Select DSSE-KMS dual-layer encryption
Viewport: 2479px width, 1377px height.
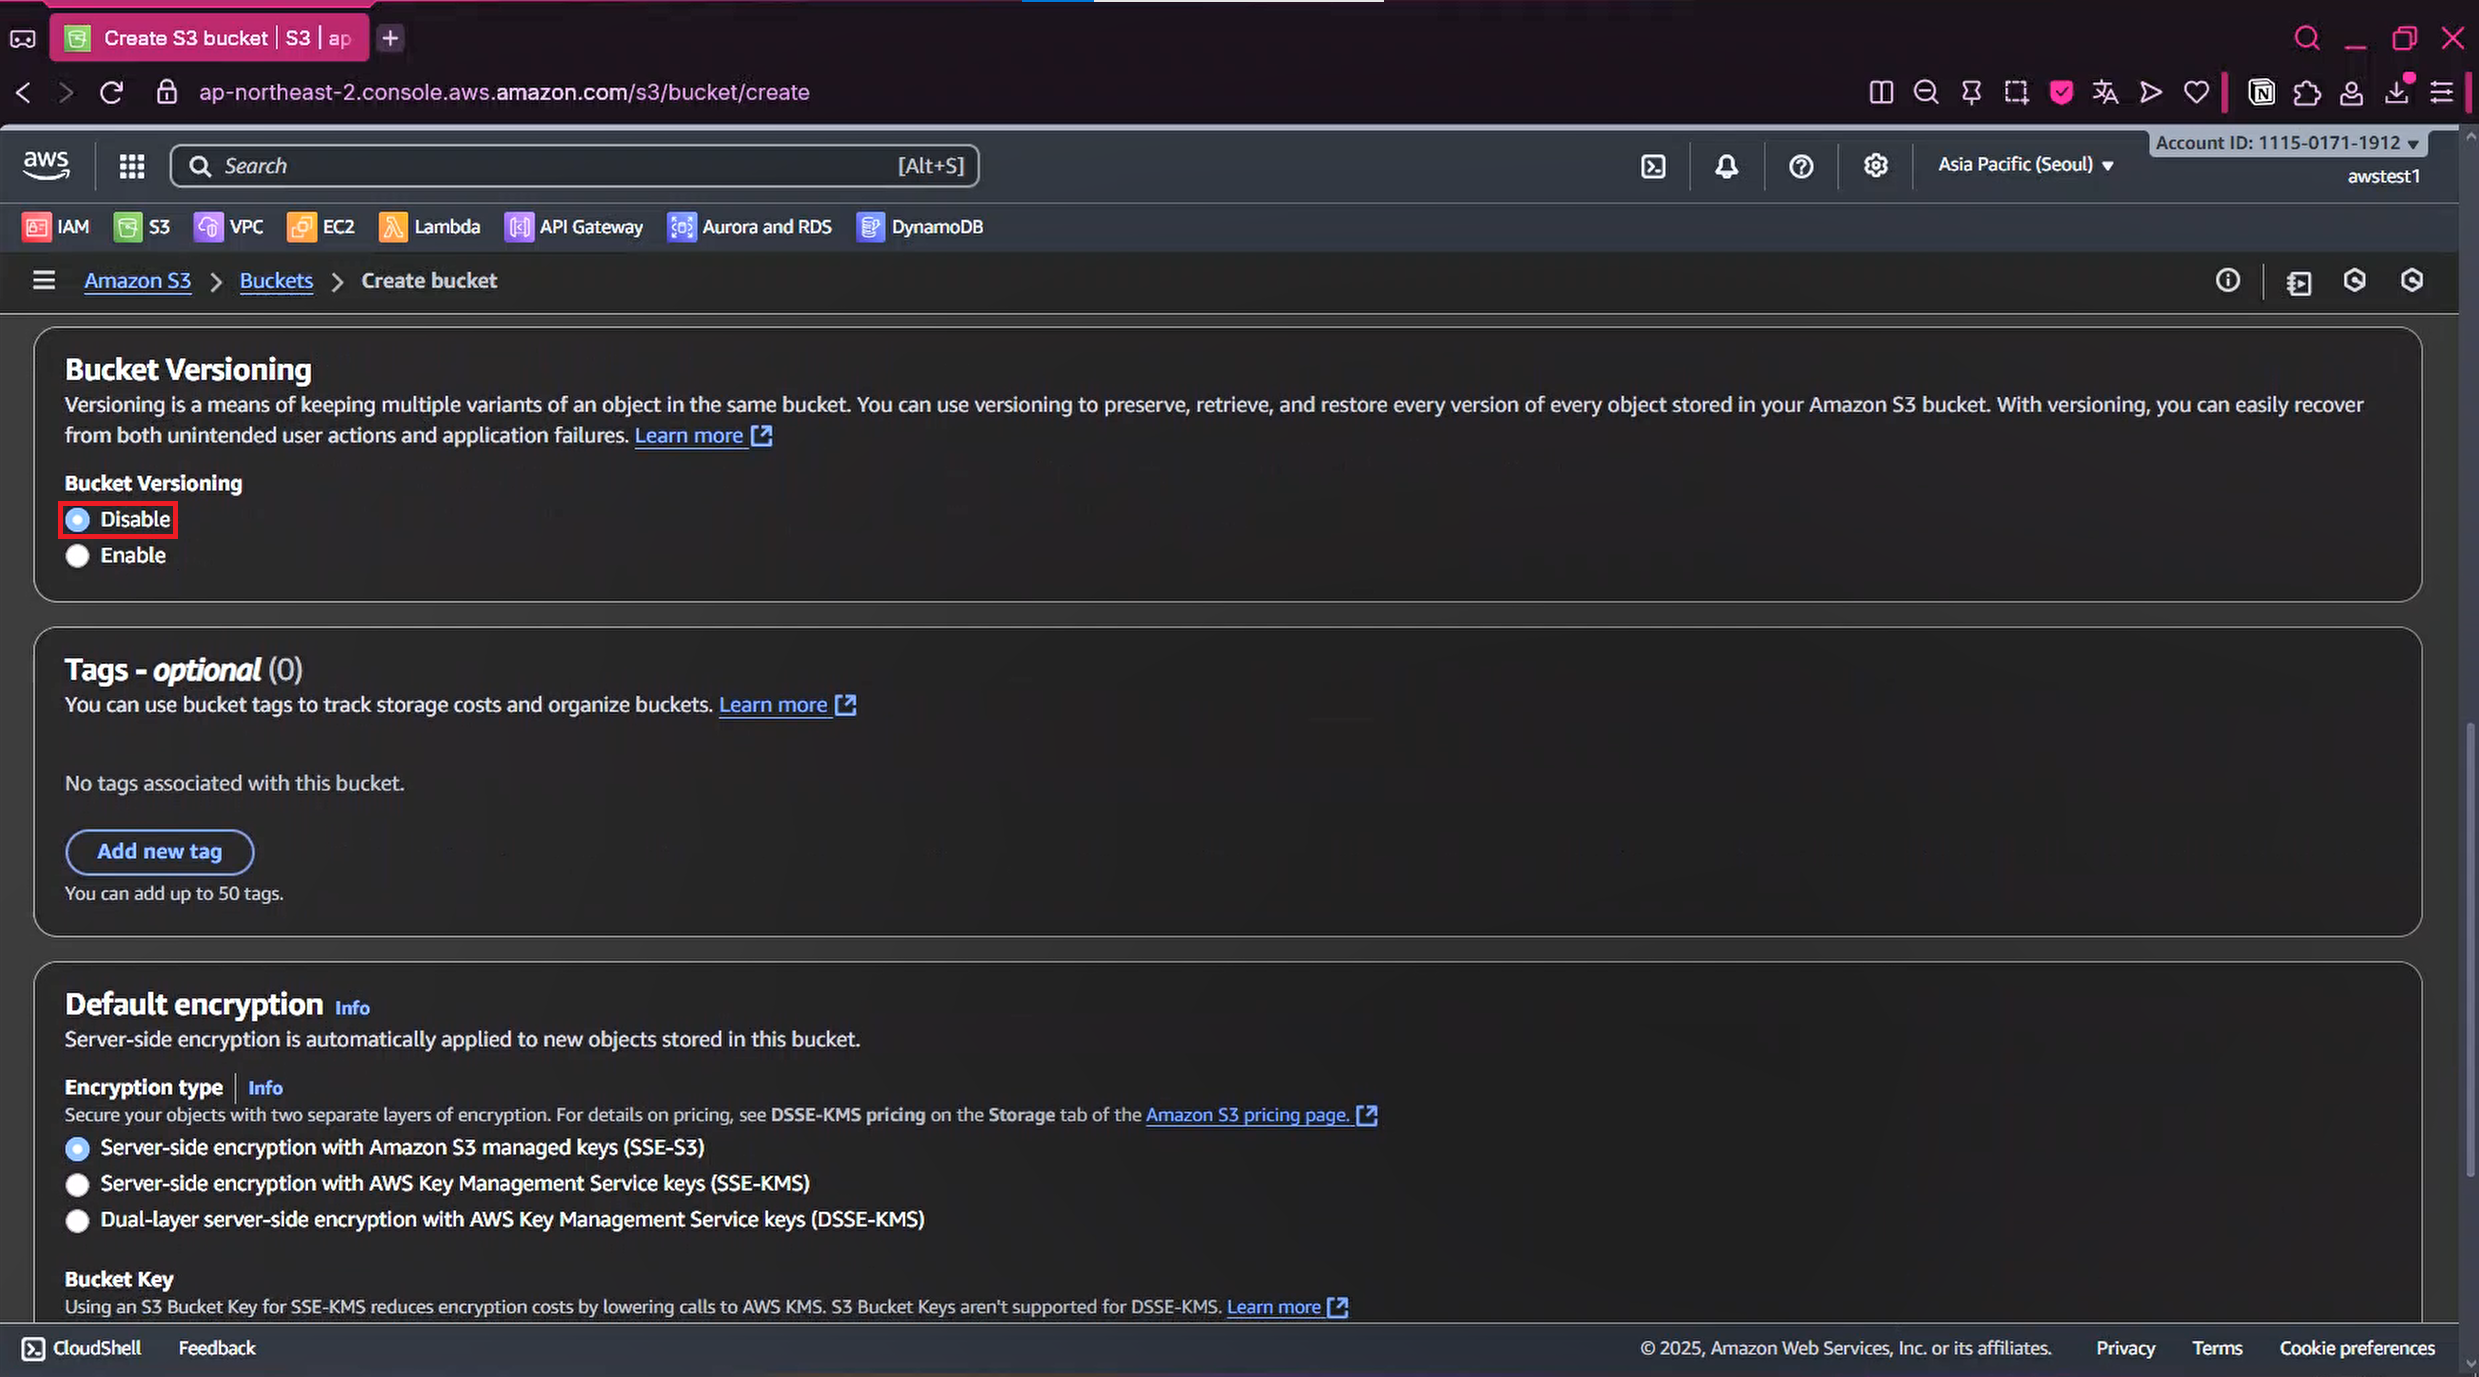(78, 1220)
